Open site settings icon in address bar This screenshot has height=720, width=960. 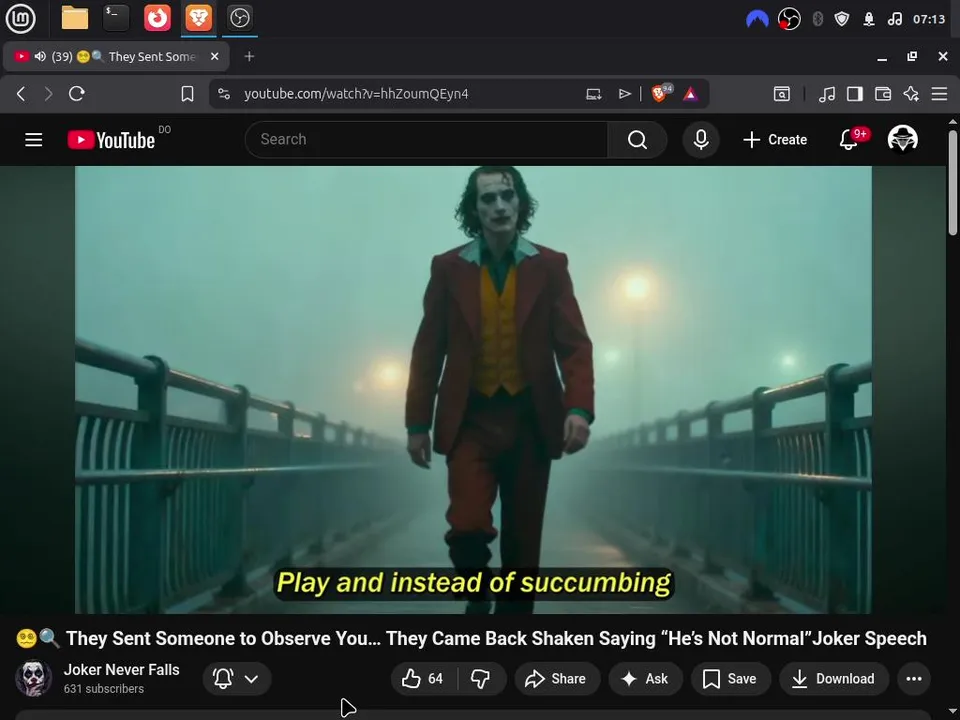[x=224, y=94]
